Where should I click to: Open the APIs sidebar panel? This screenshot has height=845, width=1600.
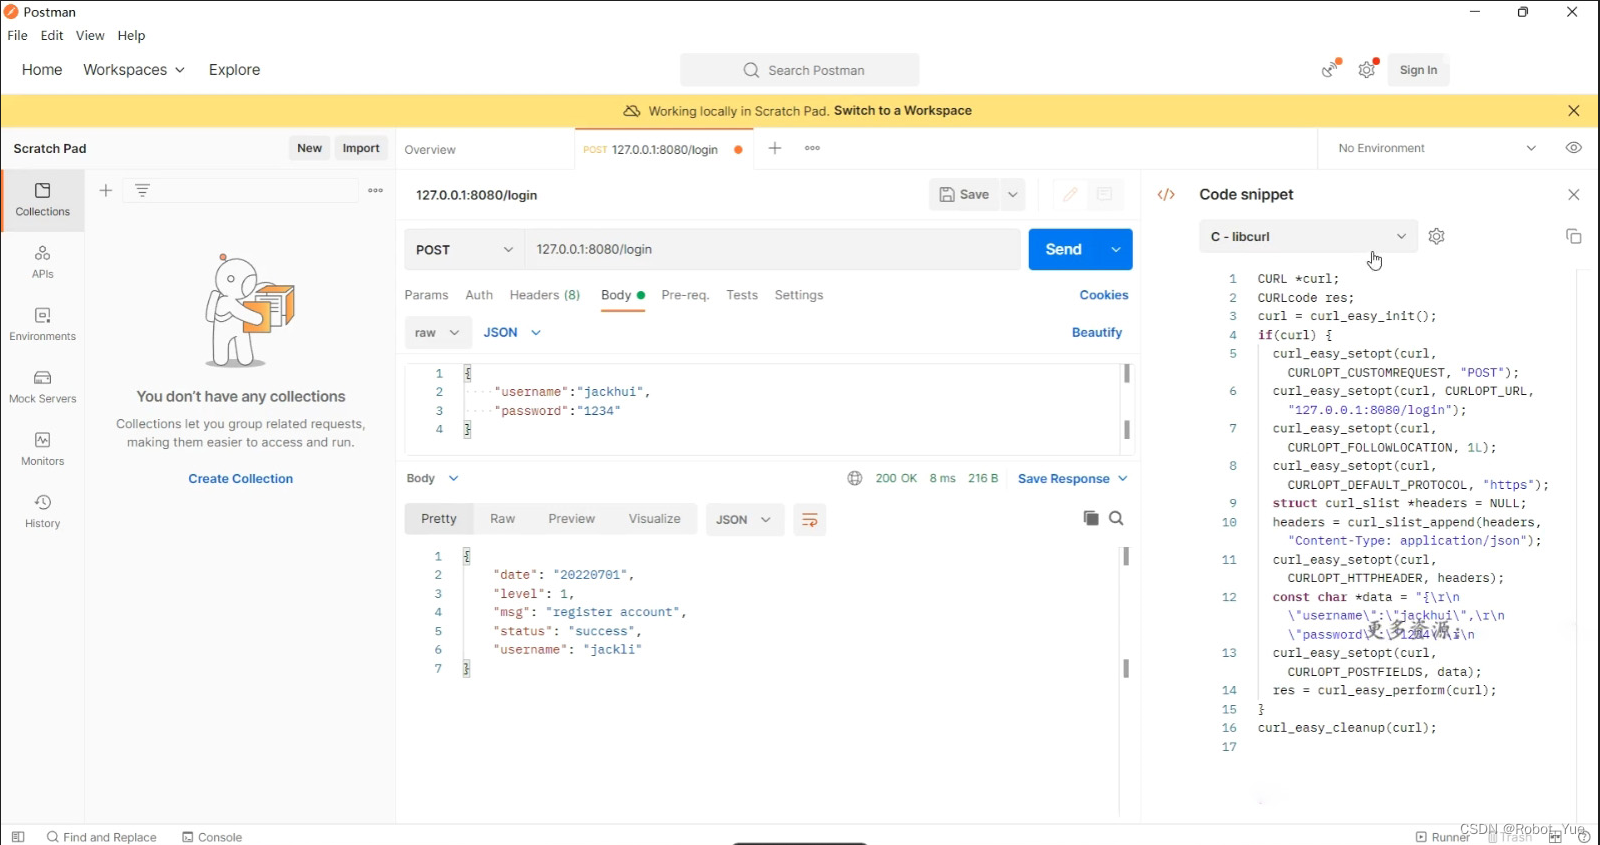42,262
